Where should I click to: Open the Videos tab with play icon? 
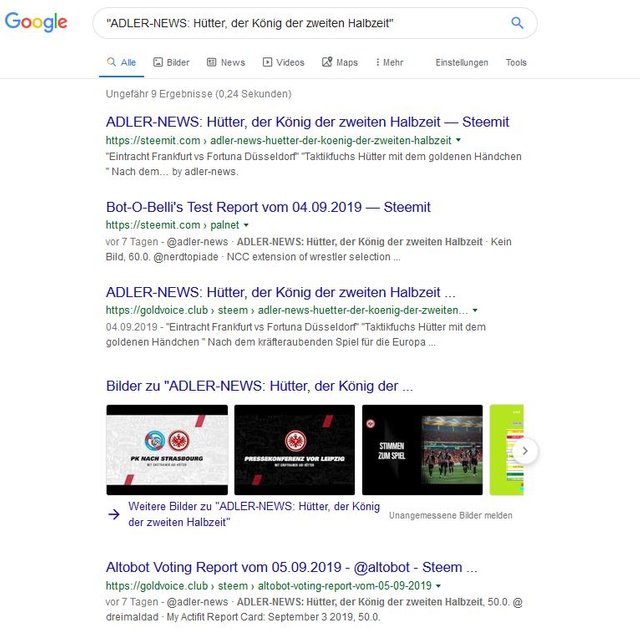(283, 62)
